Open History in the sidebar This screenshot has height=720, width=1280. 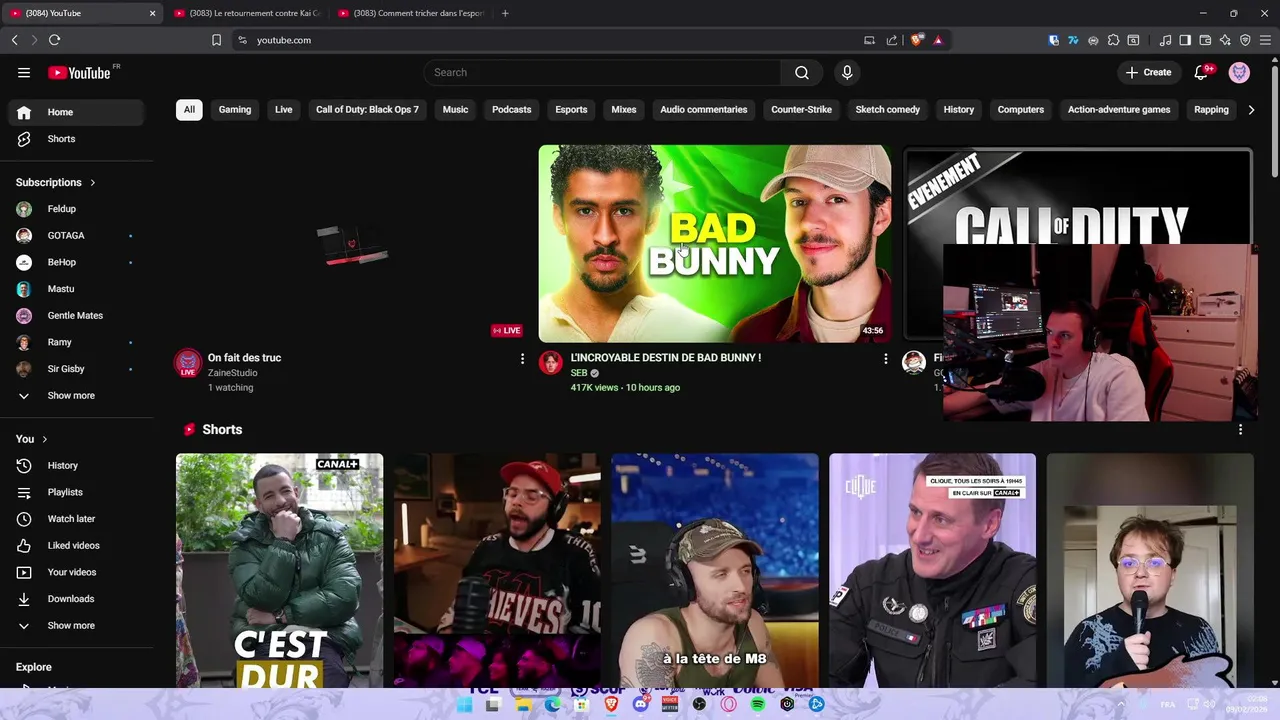click(76, 466)
